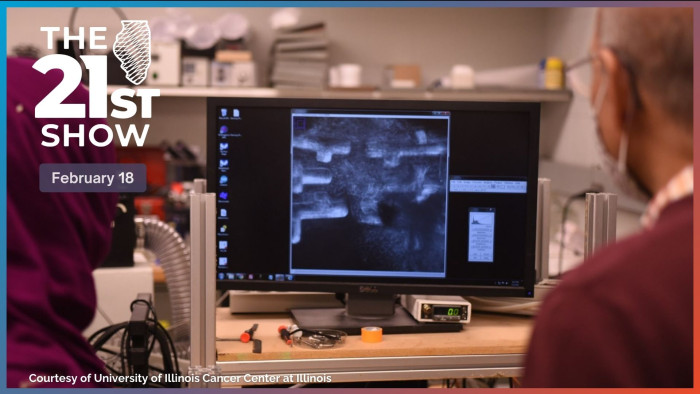Viewport: 700px width, 394px height.
Task: Open the Windows Start orb on the taskbar
Action: pyautogui.click(x=221, y=277)
